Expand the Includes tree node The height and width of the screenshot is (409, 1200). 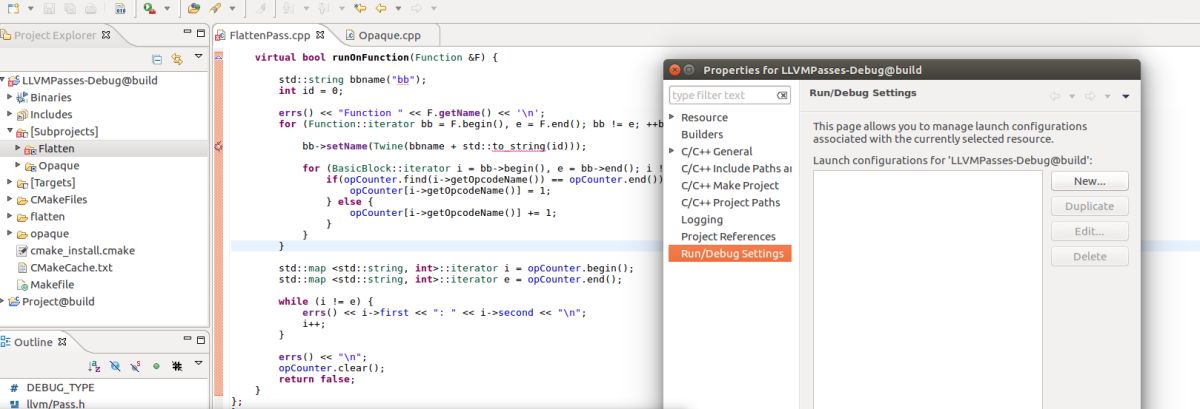pyautogui.click(x=10, y=114)
